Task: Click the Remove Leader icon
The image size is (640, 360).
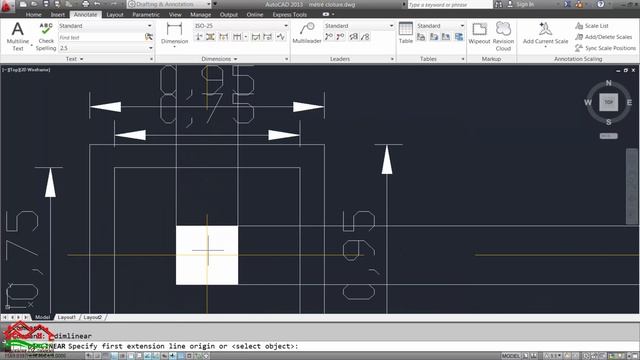Action: tap(340, 37)
